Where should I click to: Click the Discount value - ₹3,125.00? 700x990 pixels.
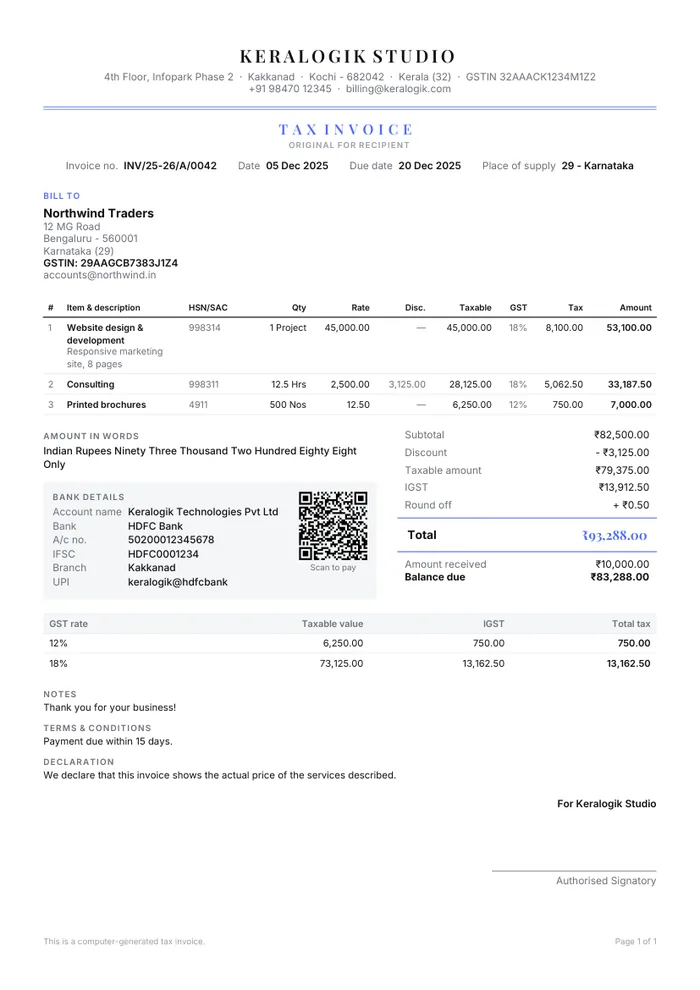pyautogui.click(x=622, y=453)
